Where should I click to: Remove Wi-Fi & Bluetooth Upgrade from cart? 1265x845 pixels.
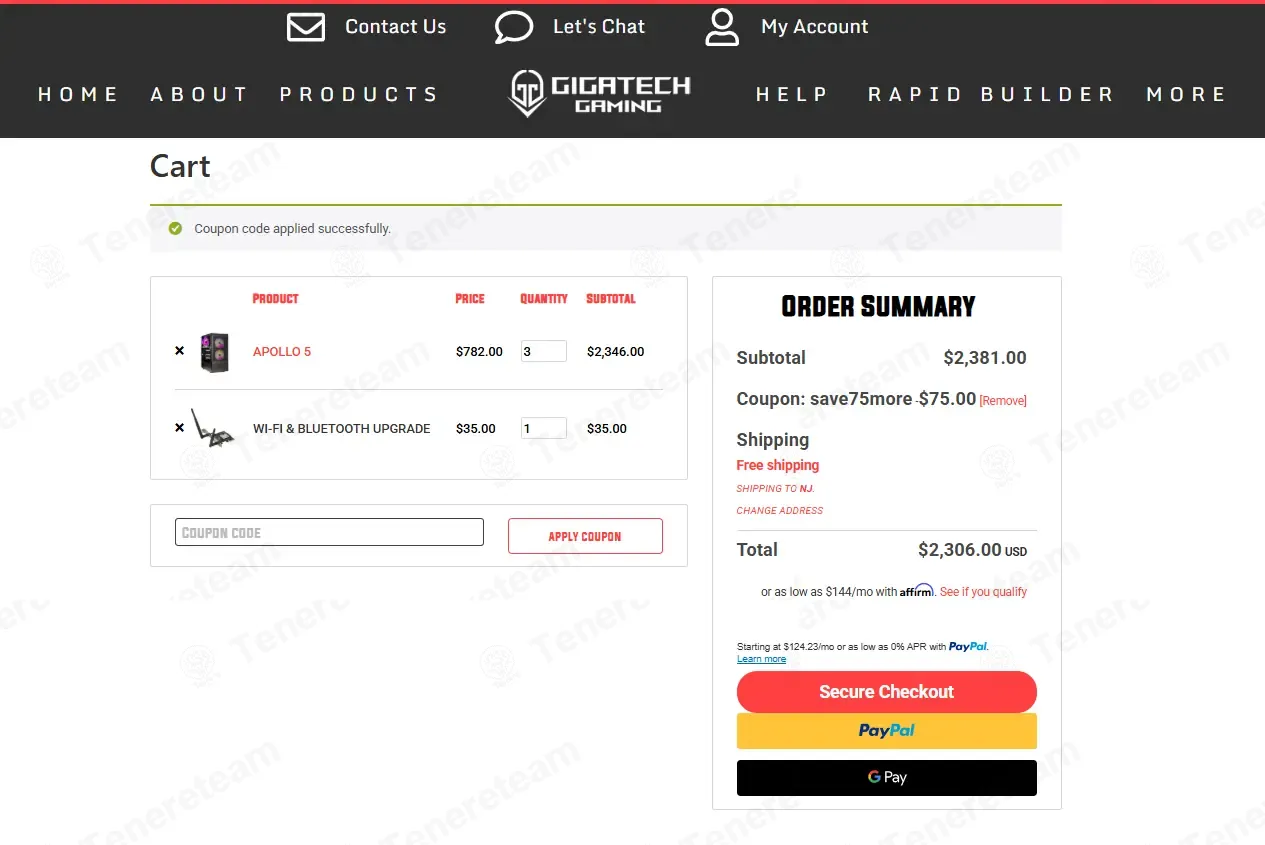(180, 428)
